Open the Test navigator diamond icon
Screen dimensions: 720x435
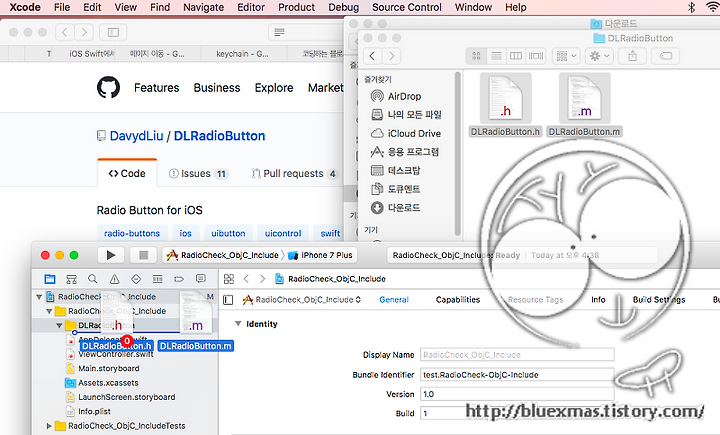tap(136, 279)
